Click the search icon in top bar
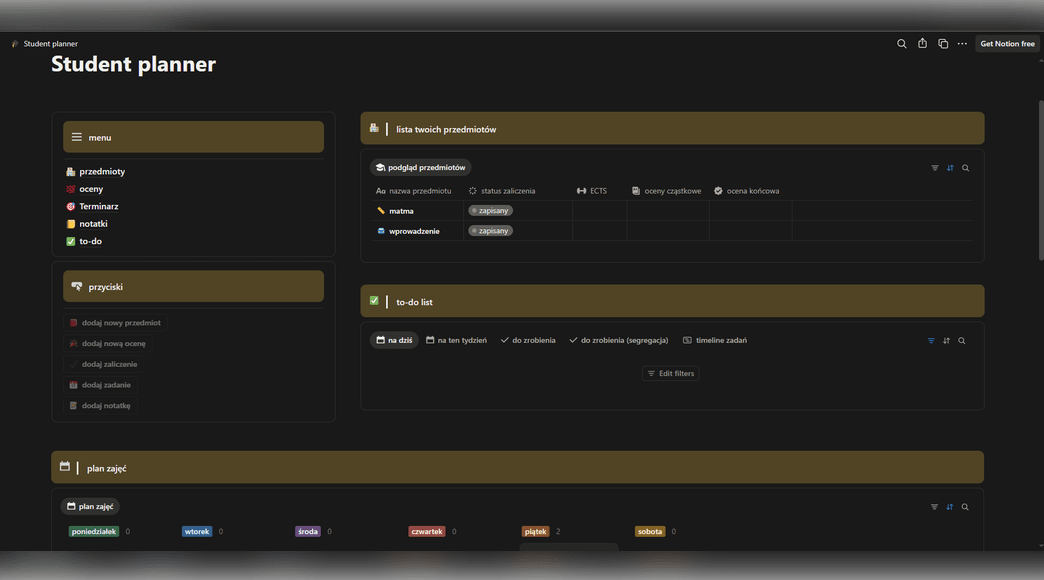Viewport: 1044px width, 580px height. coord(901,44)
